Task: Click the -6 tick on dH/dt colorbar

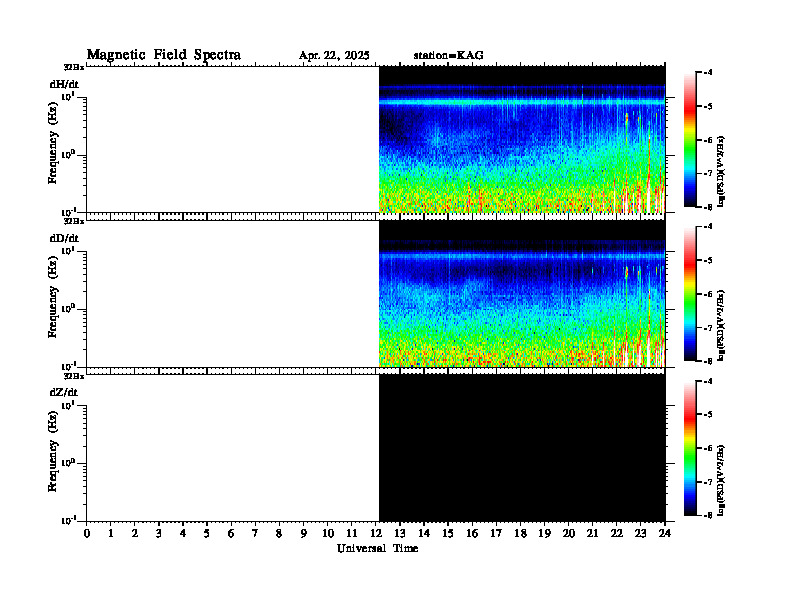Action: coord(709,140)
